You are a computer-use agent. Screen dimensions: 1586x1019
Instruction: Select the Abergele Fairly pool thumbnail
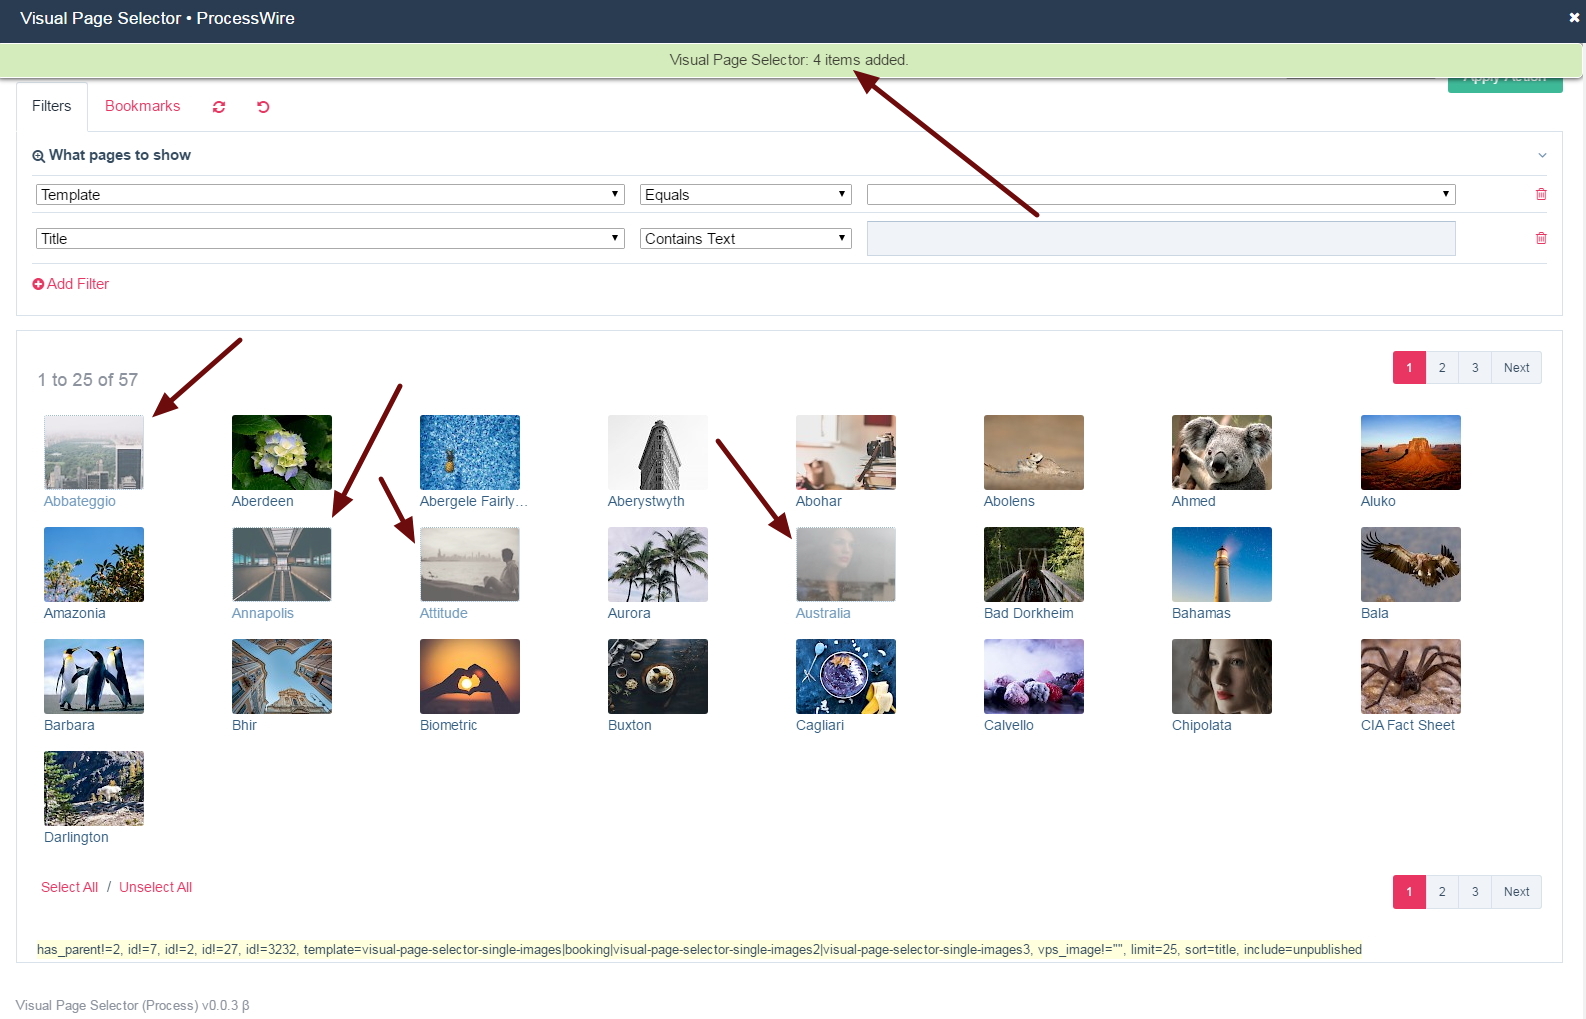tap(470, 452)
